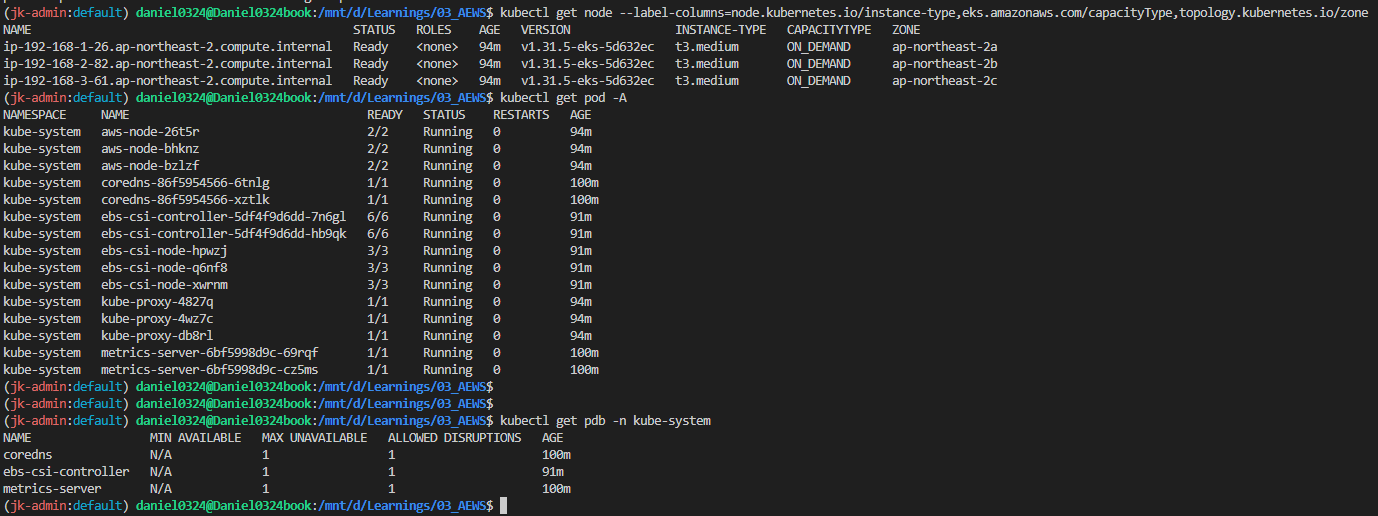This screenshot has height=516, width=1378.
Task: Click the ZONE column header
Action: click(906, 30)
